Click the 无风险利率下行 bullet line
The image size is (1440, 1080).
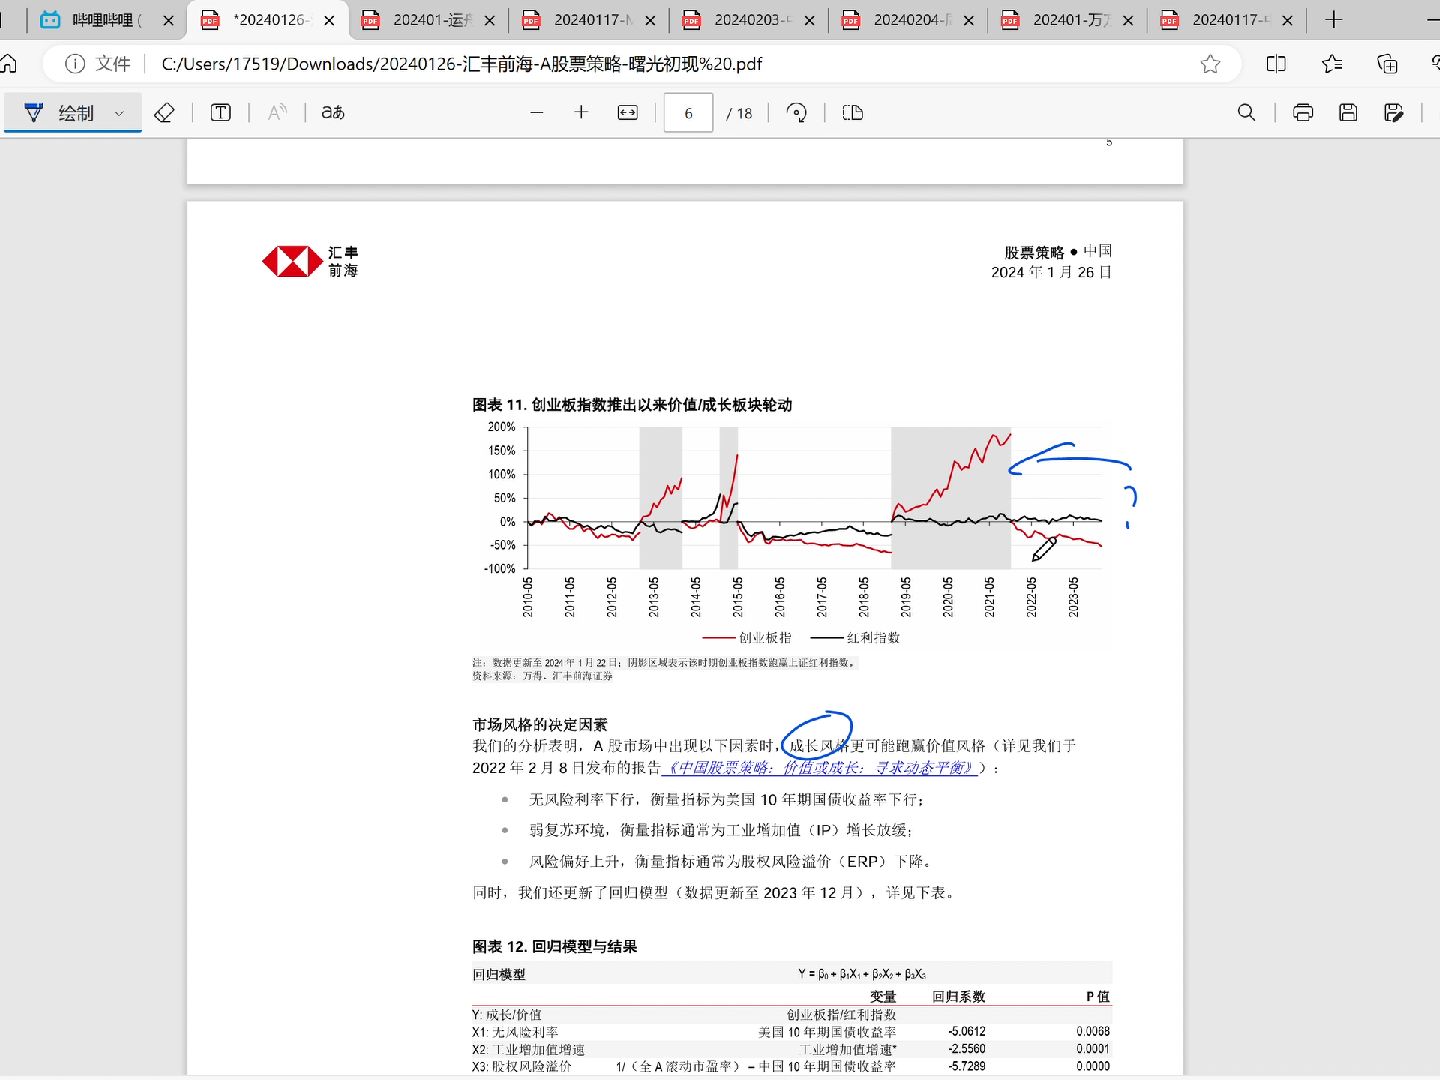726,800
